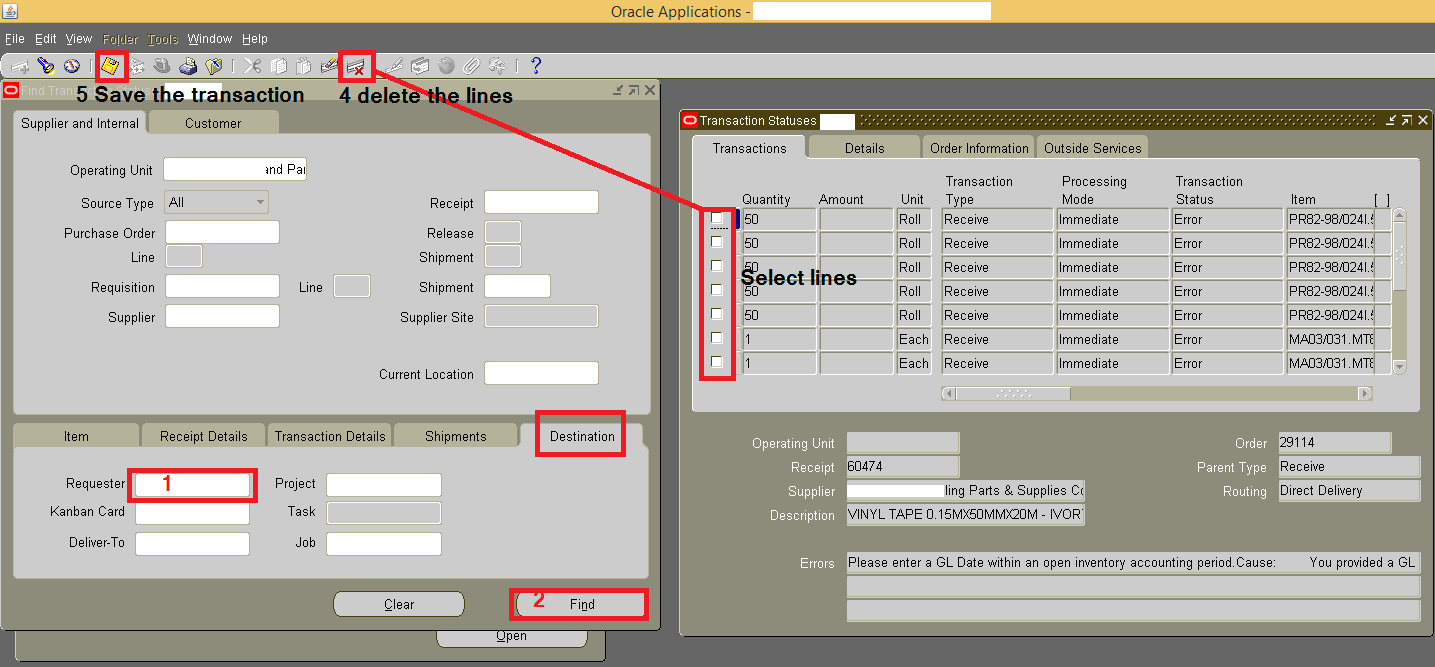Click the Next Step toolbar icon
This screenshot has width=1435, height=667.
pos(137,67)
